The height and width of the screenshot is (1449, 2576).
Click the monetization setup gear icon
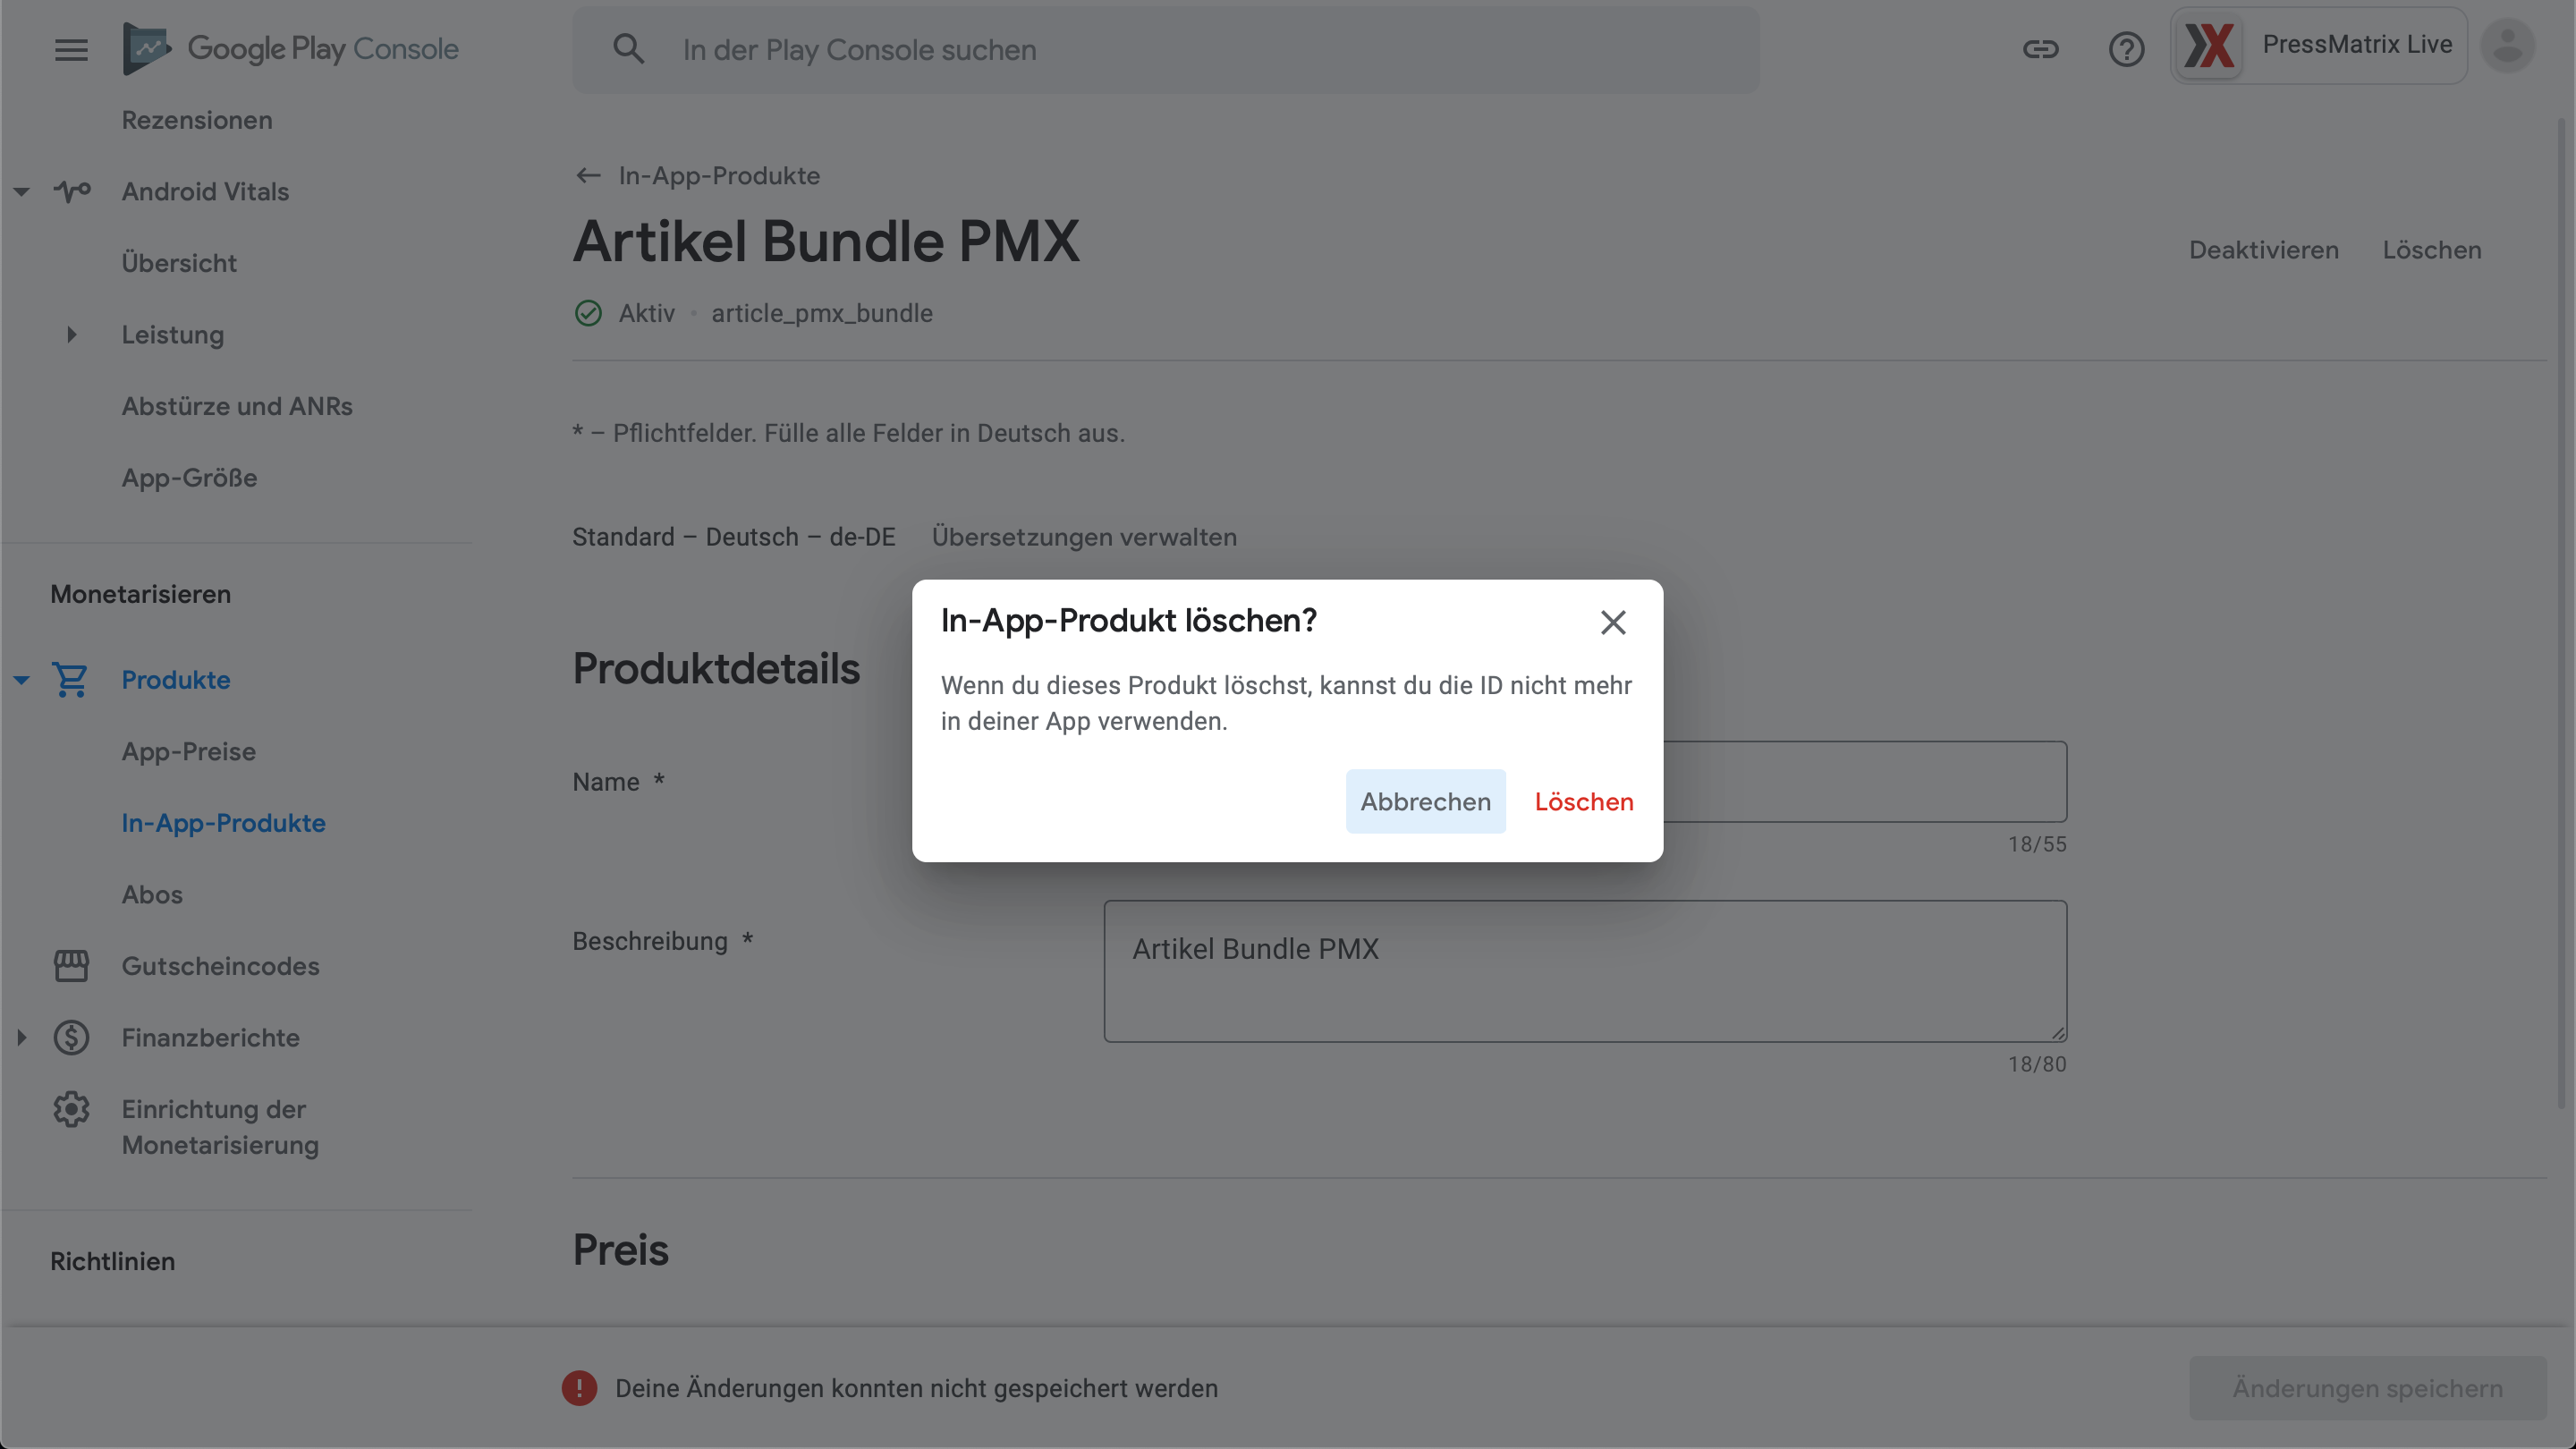pos(71,1109)
